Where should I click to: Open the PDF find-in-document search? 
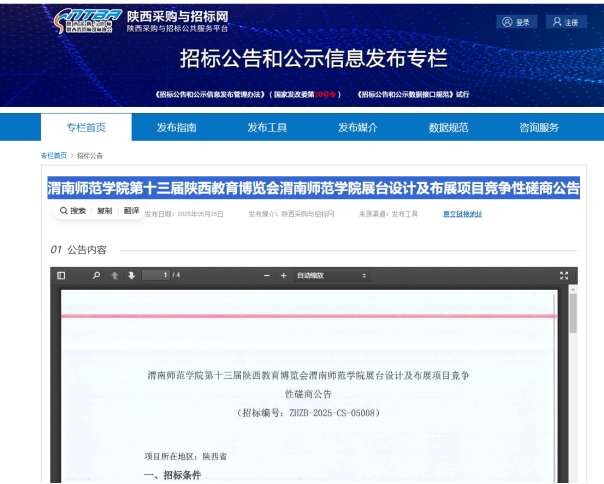pyautogui.click(x=97, y=275)
